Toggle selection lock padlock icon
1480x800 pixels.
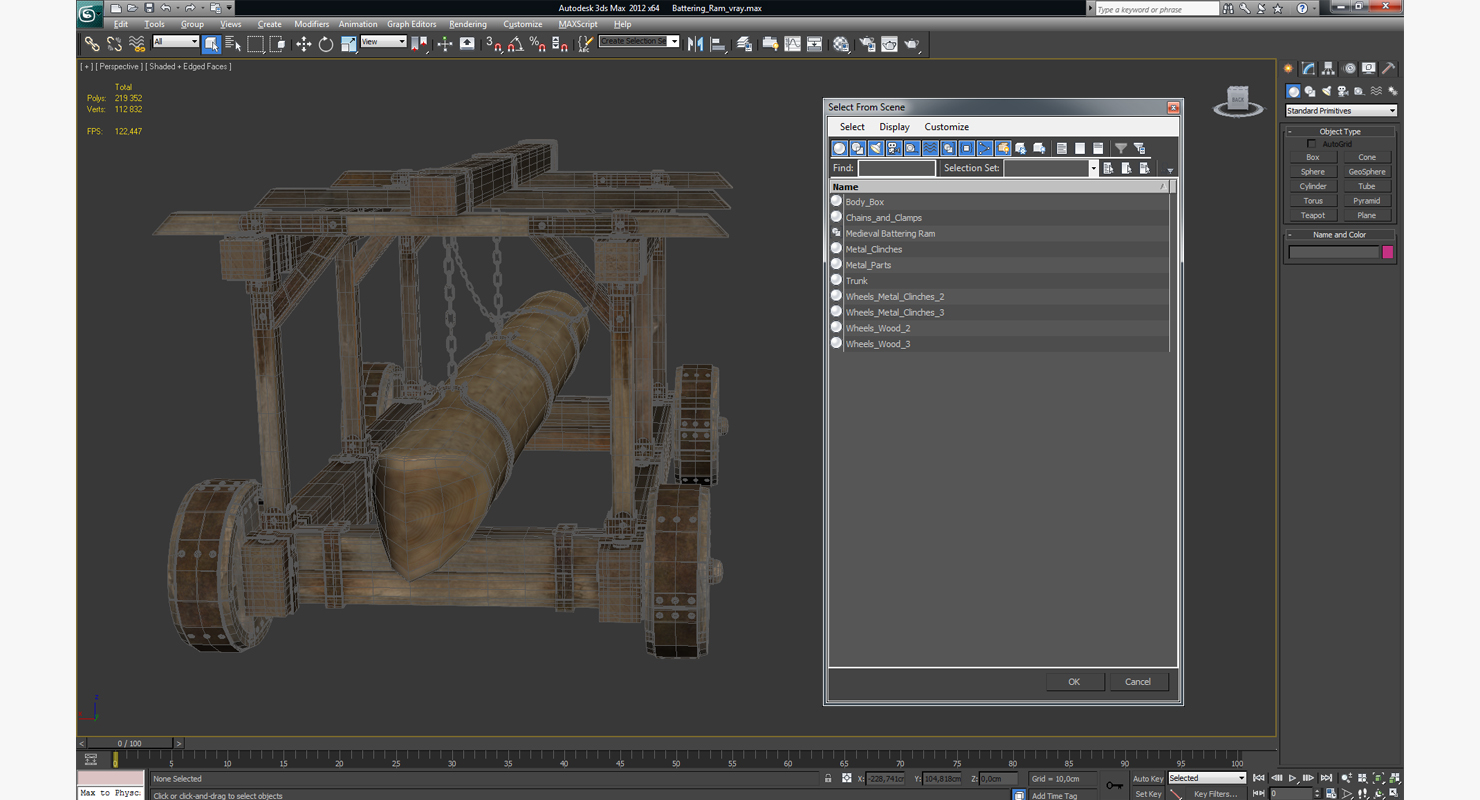(x=828, y=778)
